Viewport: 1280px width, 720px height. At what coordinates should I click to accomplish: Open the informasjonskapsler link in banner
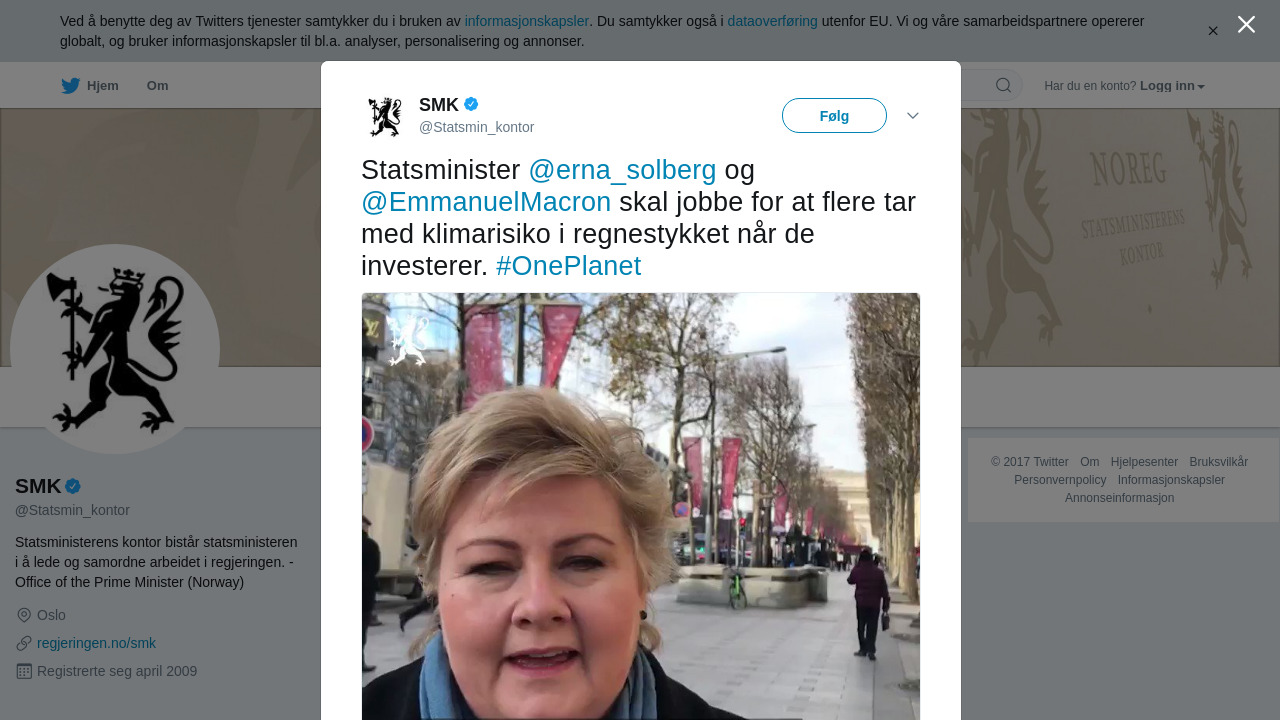pos(526,21)
